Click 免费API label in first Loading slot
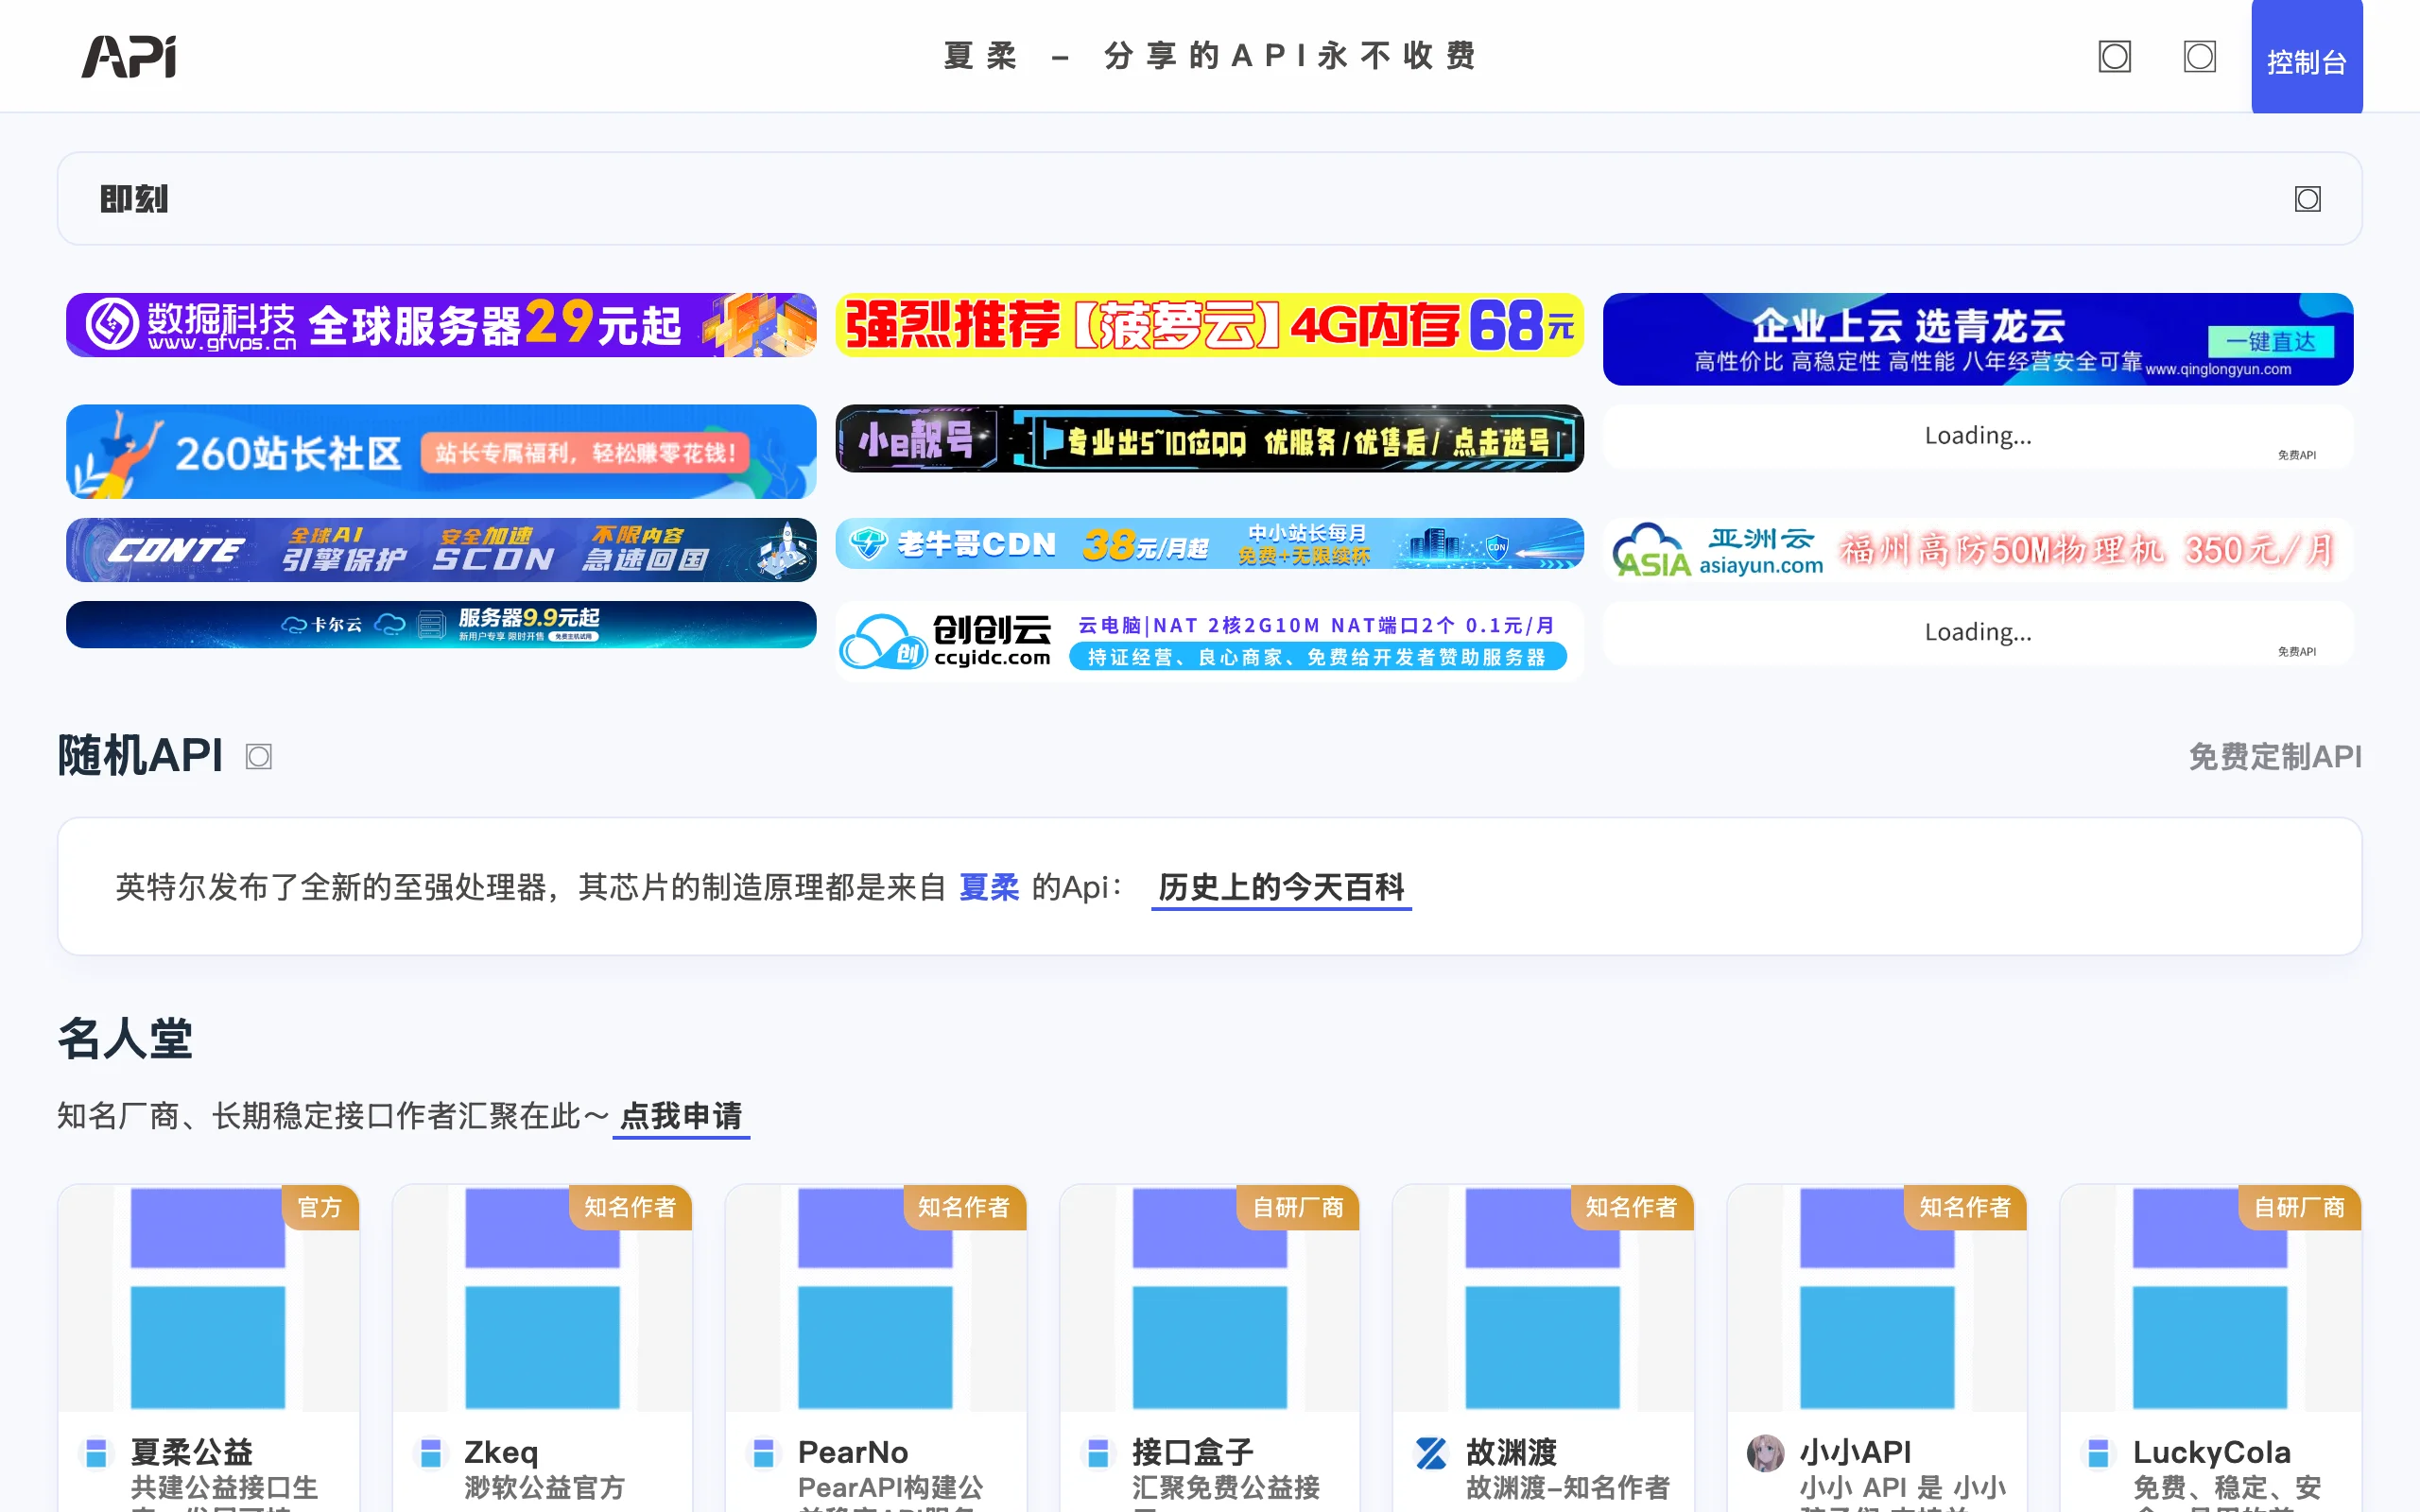The width and height of the screenshot is (2420, 1512). point(2296,455)
